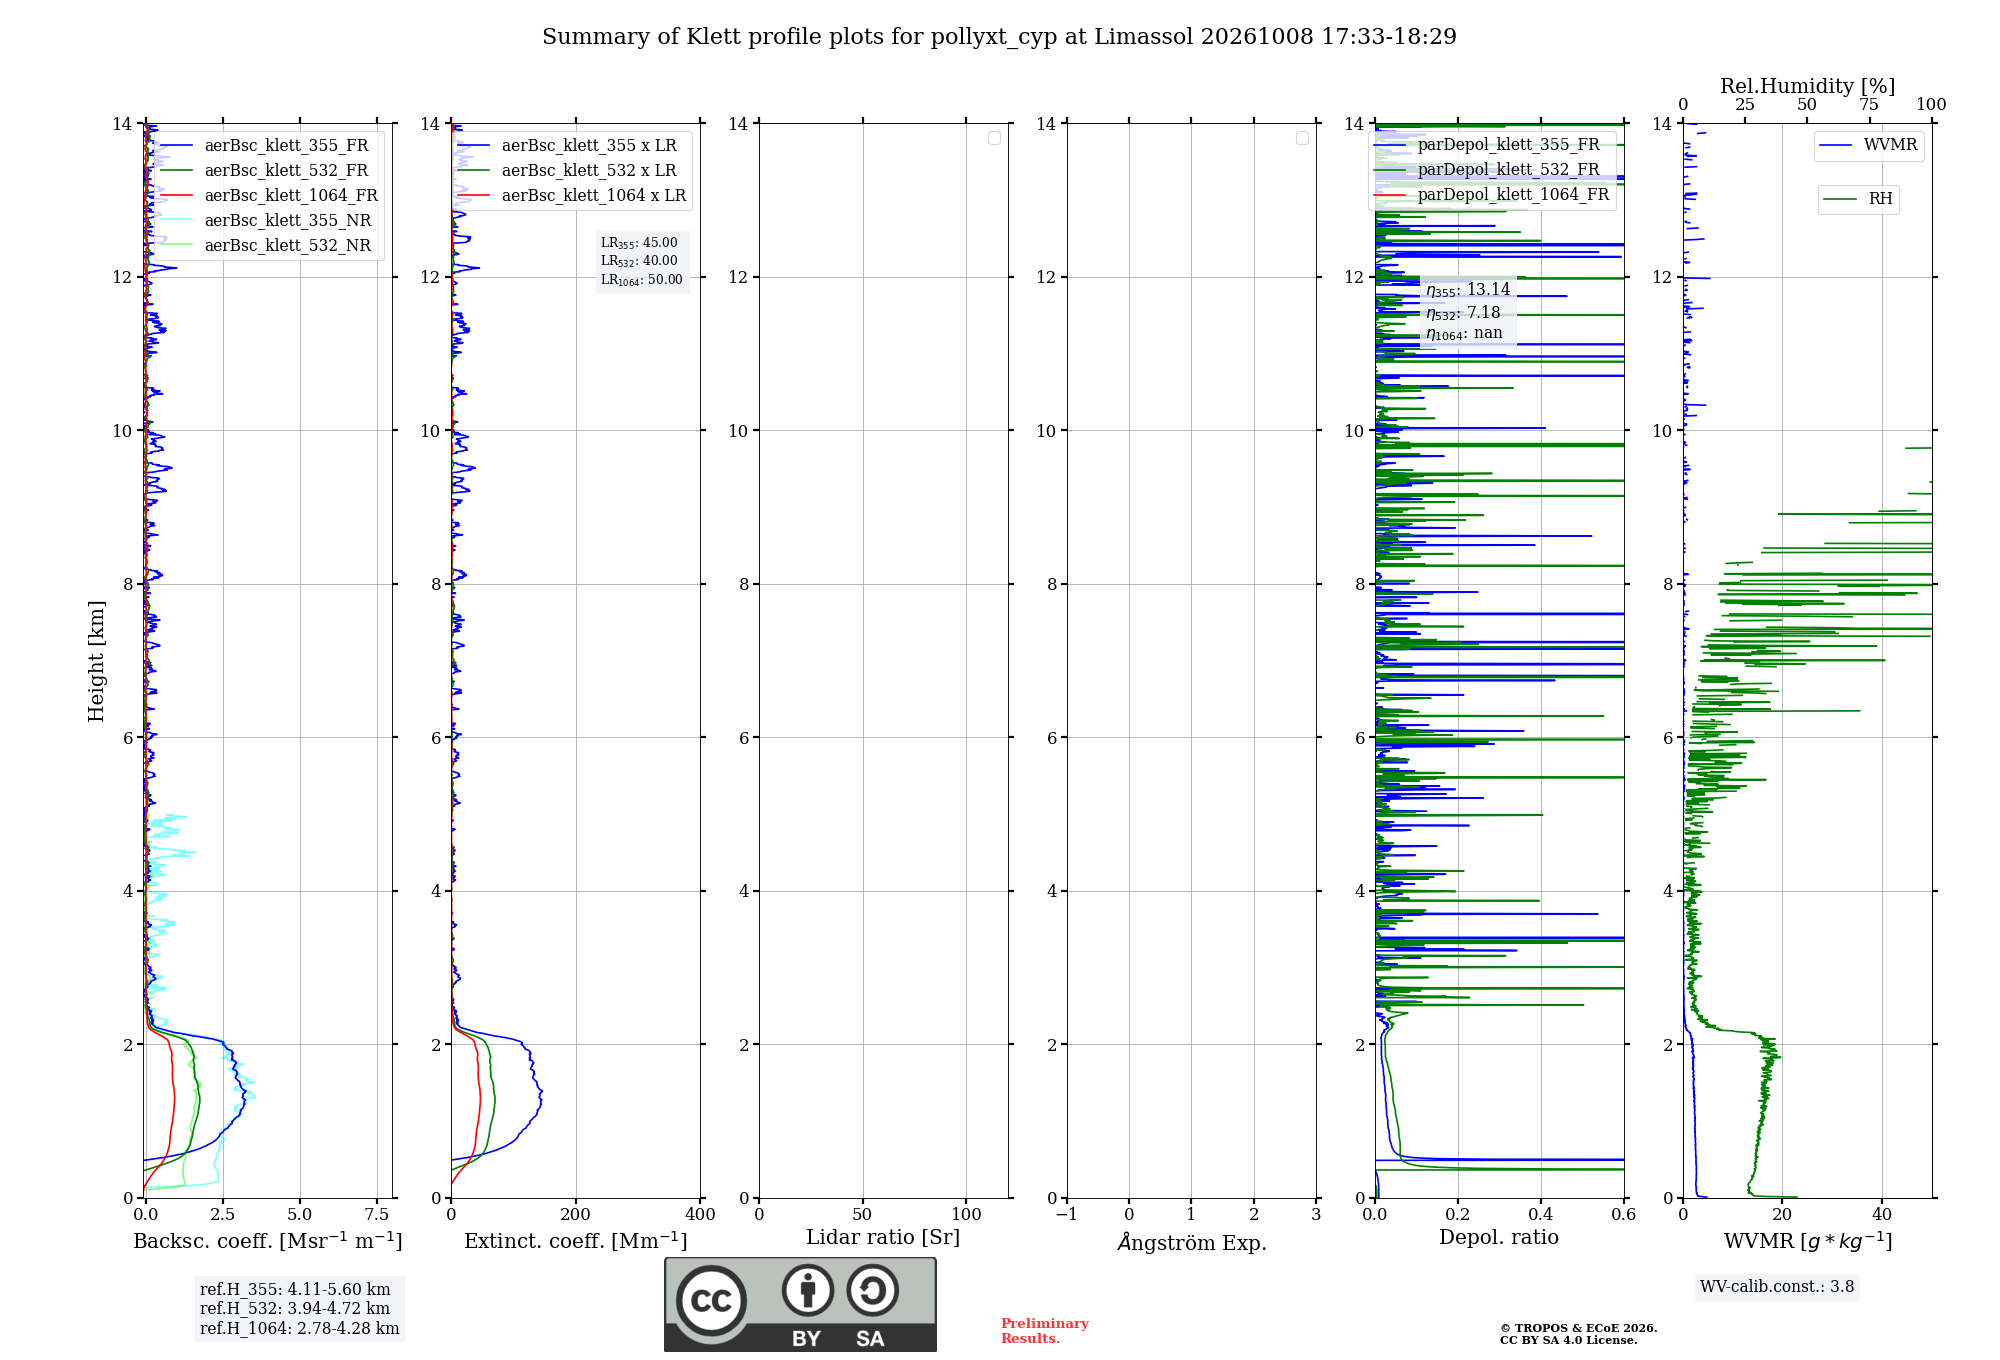Click the ref.H_1064: 2.78-4.28 km text
The image size is (2000, 1360).
[300, 1329]
